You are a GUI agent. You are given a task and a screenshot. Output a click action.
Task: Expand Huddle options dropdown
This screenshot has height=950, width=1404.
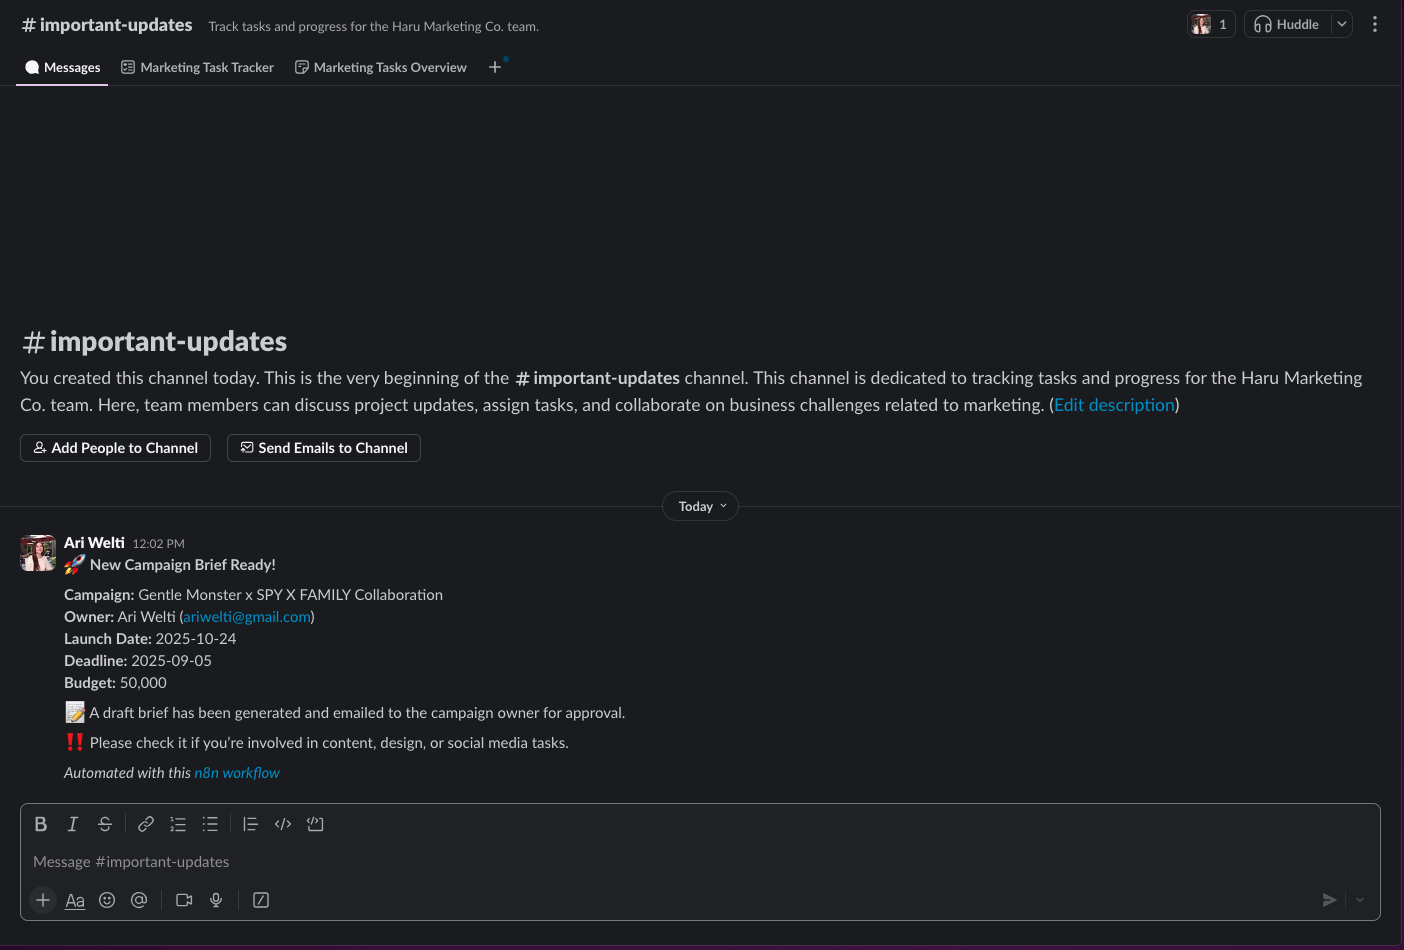coord(1342,24)
